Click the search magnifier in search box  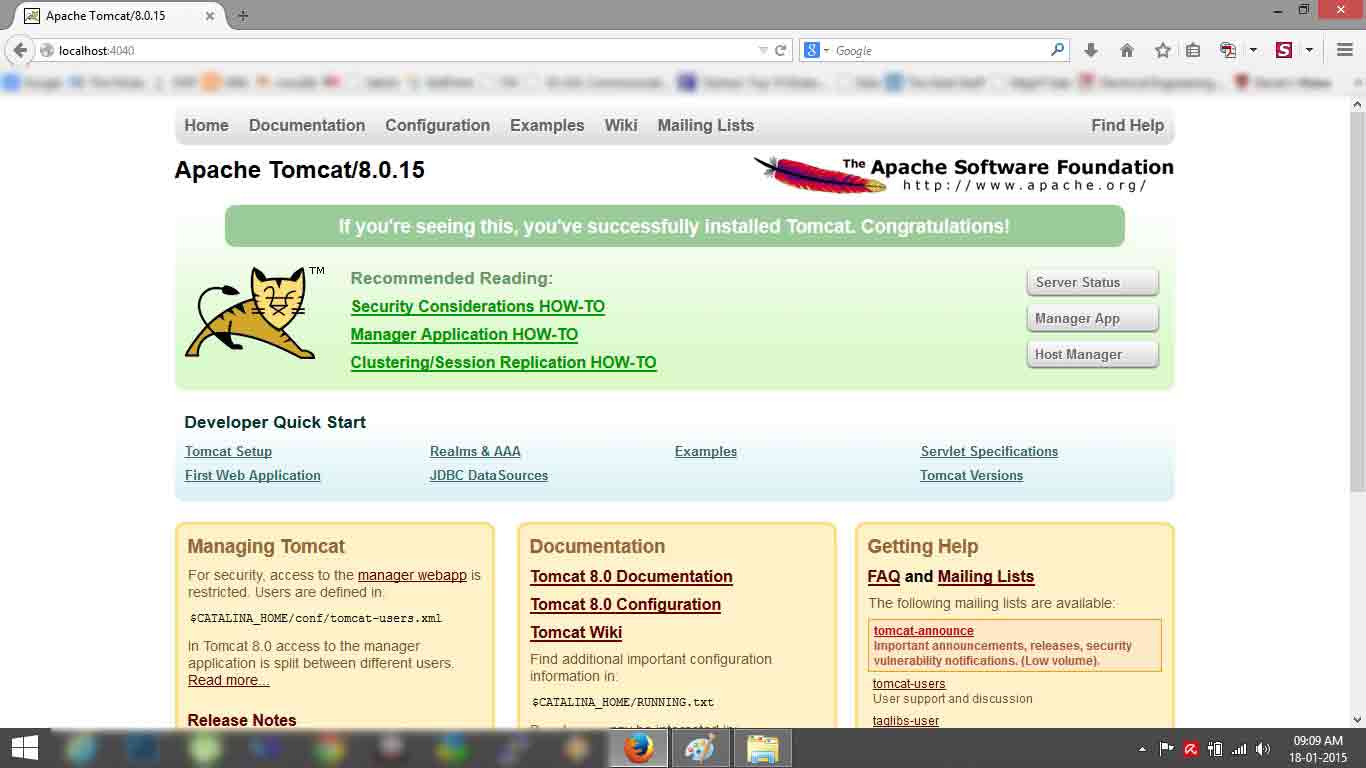pos(1058,50)
